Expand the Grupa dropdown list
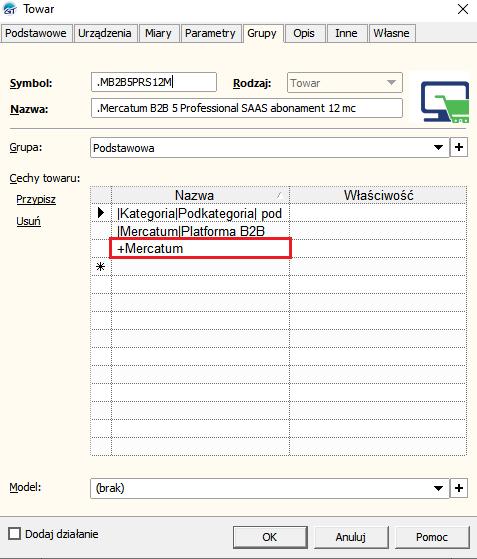477x559 pixels. [438, 148]
